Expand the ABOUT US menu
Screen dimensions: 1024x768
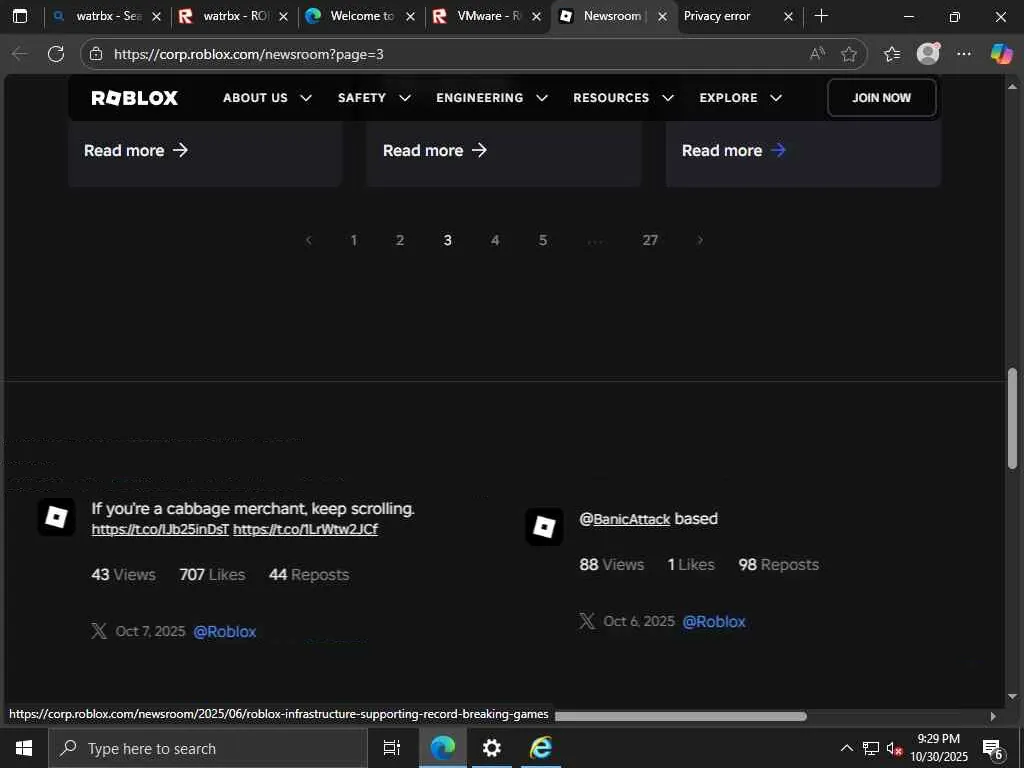[267, 98]
